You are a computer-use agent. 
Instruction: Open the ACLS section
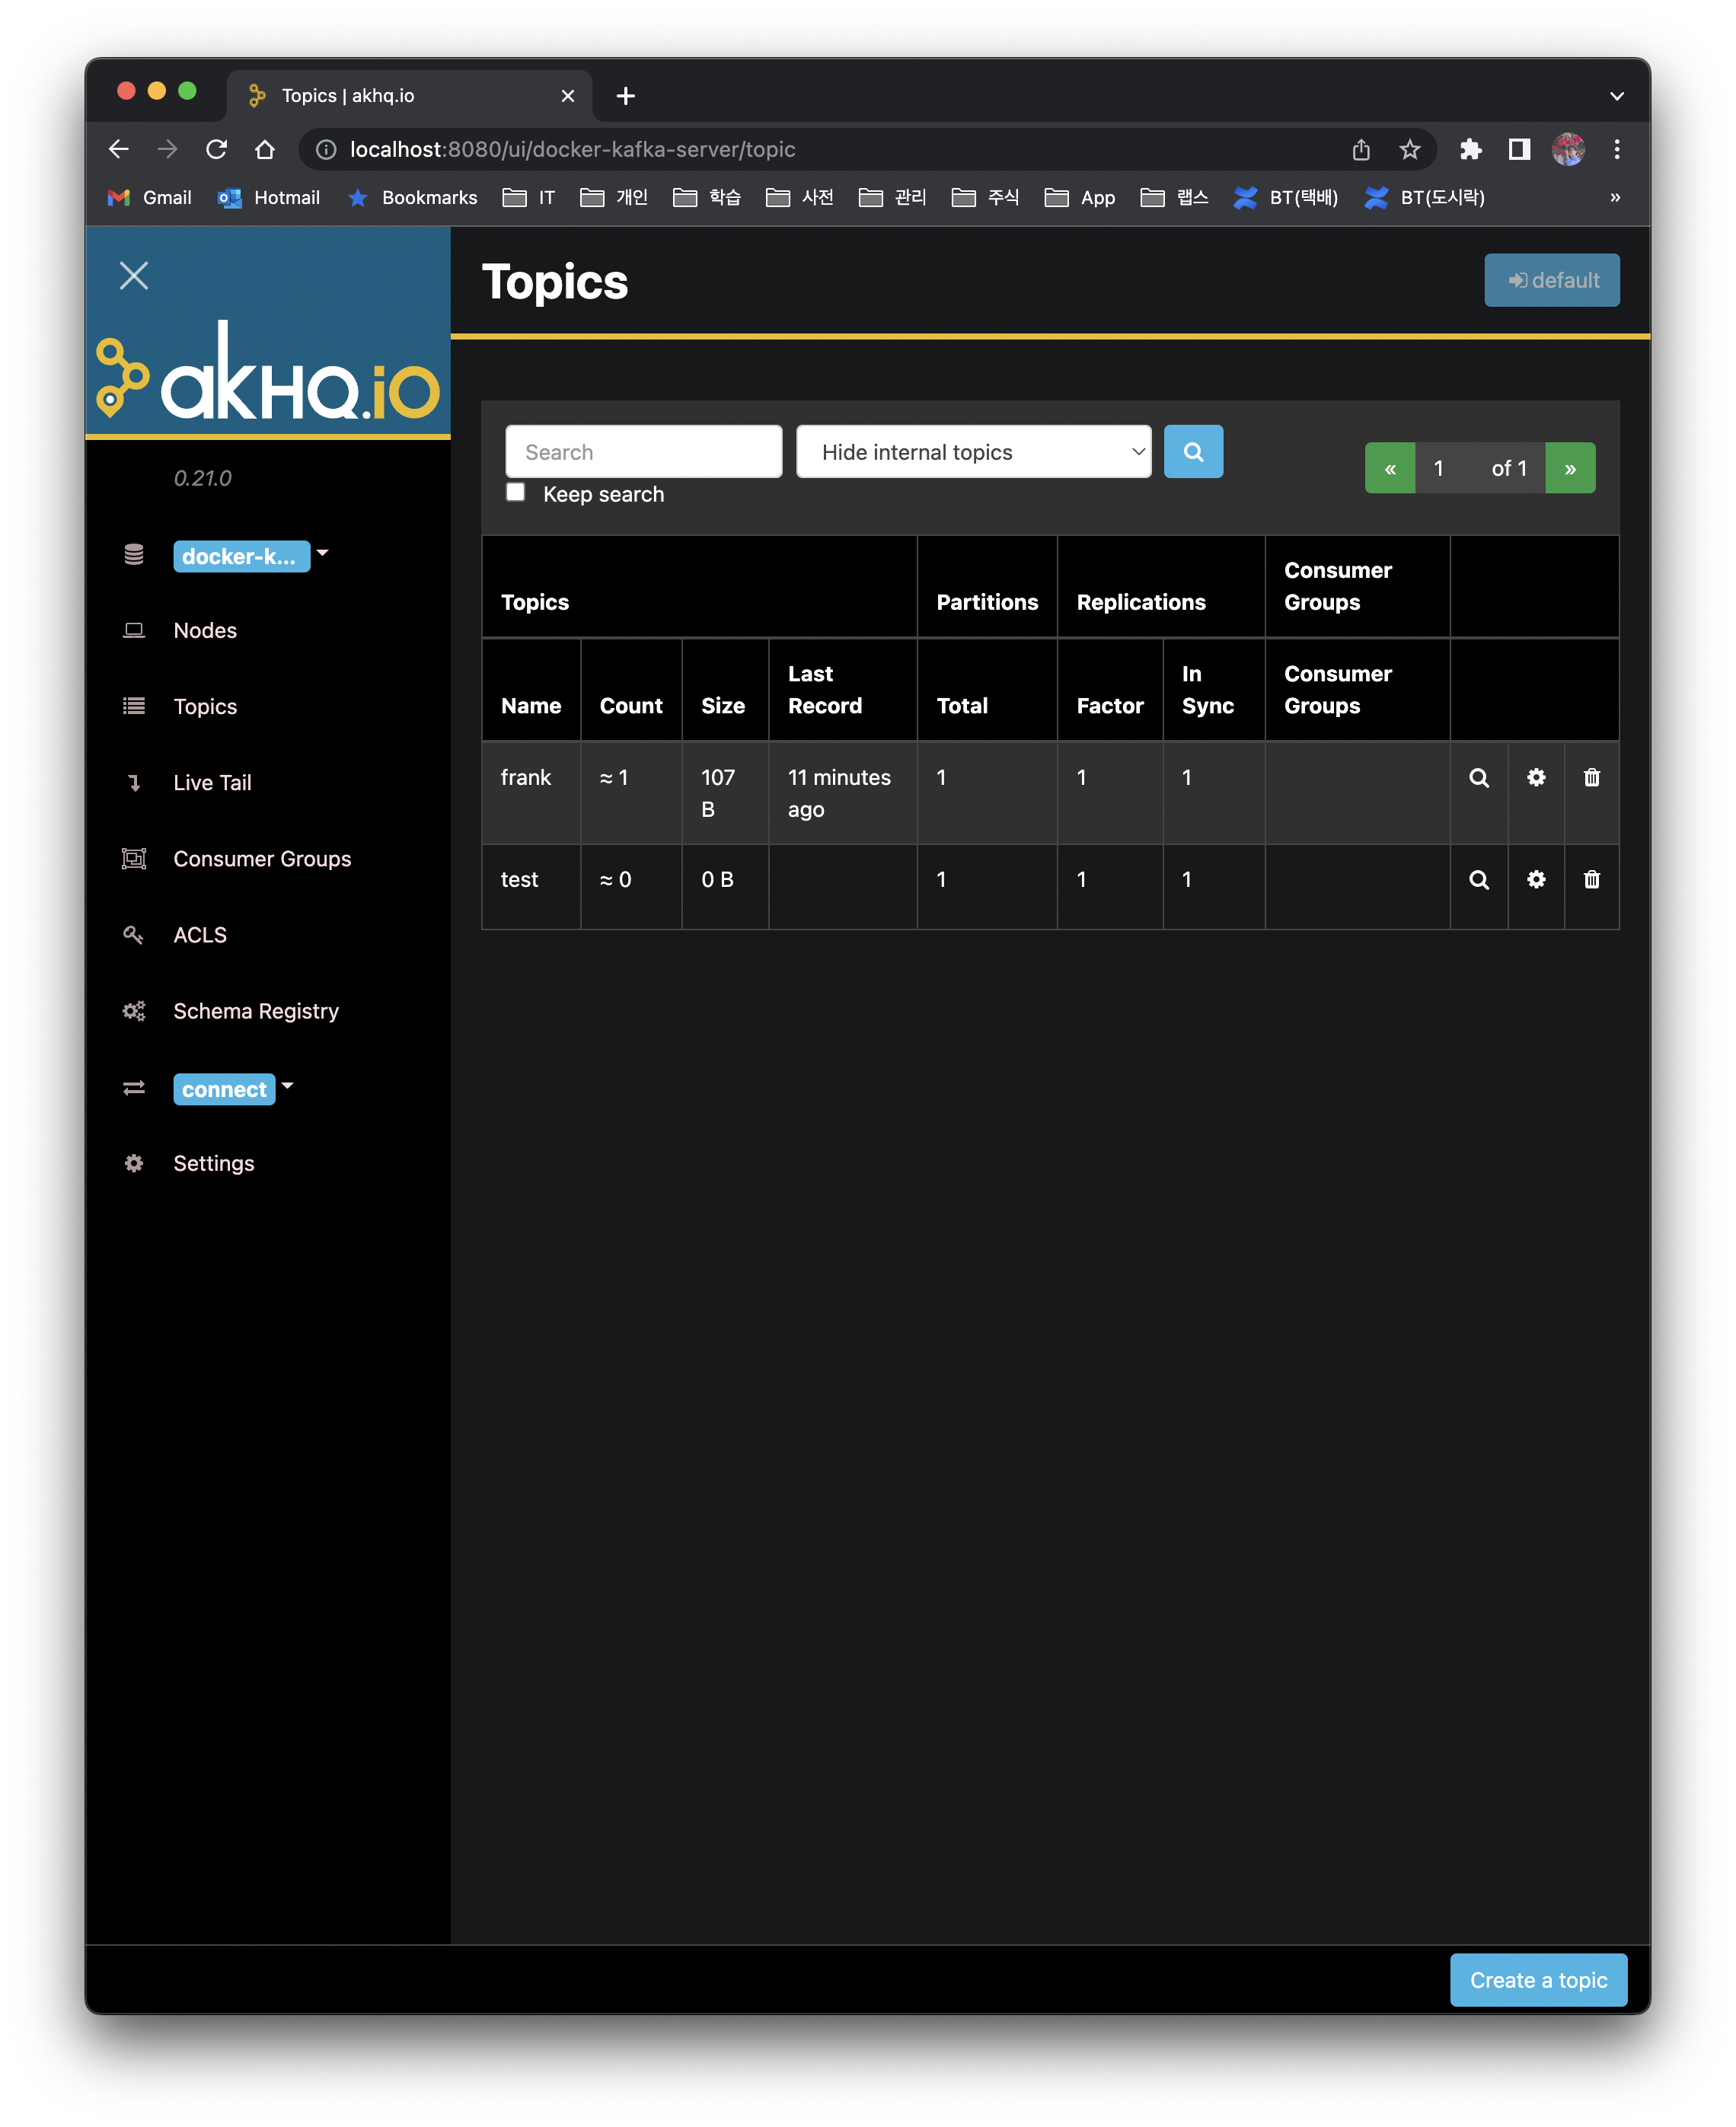click(x=200, y=934)
